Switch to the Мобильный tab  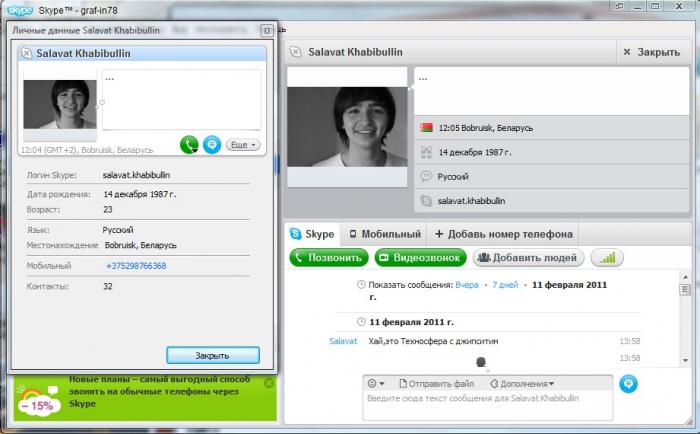384,234
